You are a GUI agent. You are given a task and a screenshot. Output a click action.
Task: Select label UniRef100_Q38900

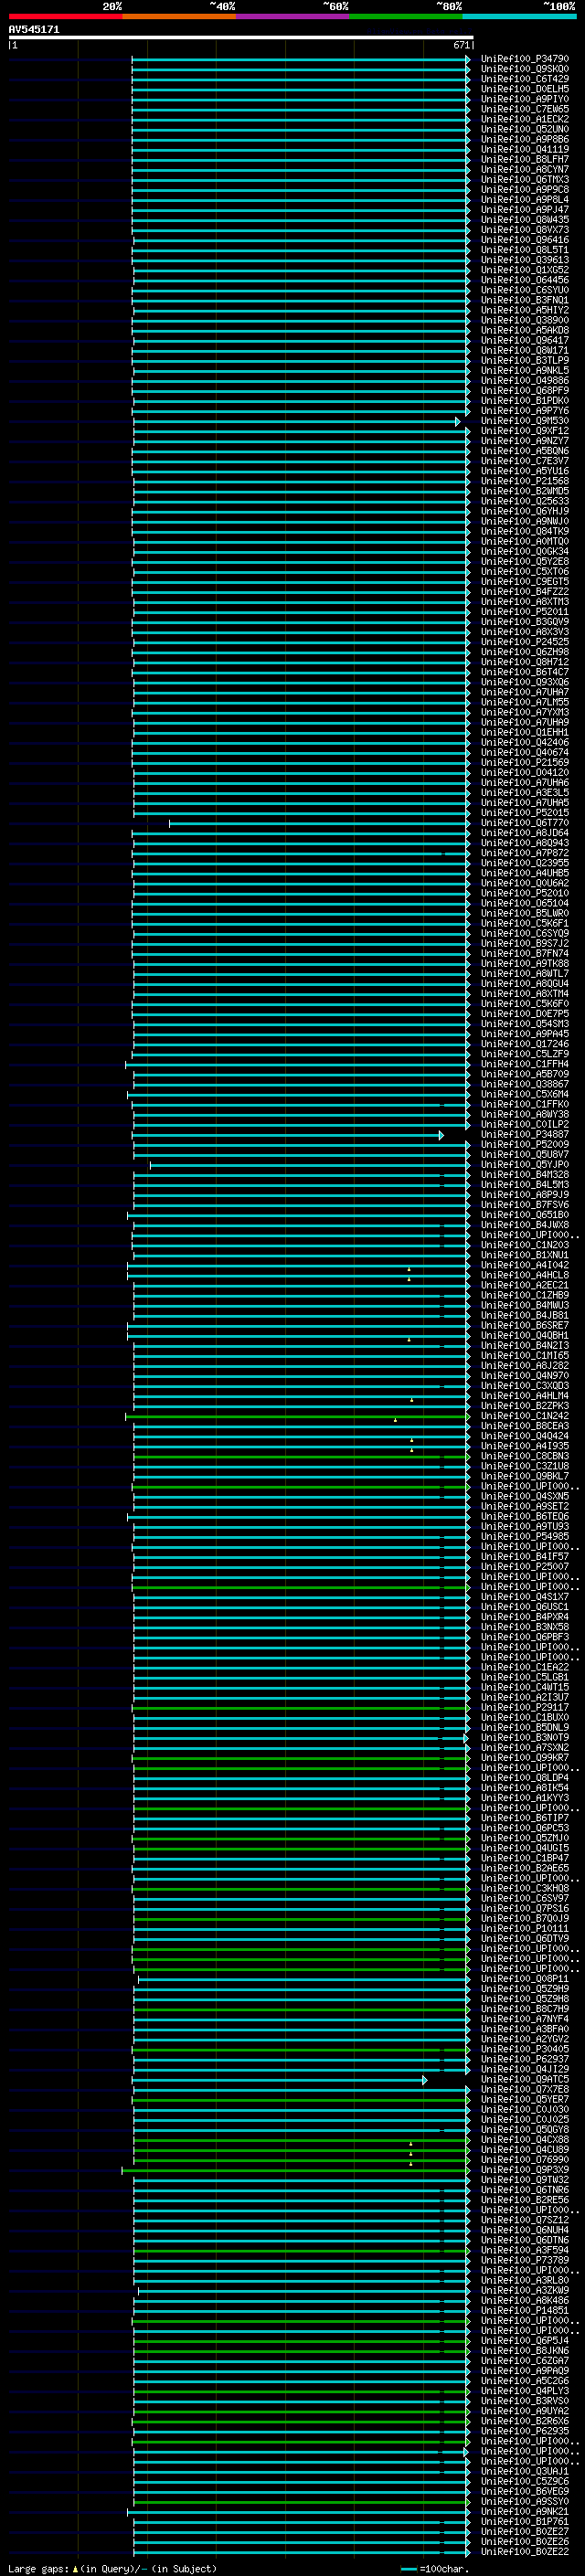coord(524,320)
